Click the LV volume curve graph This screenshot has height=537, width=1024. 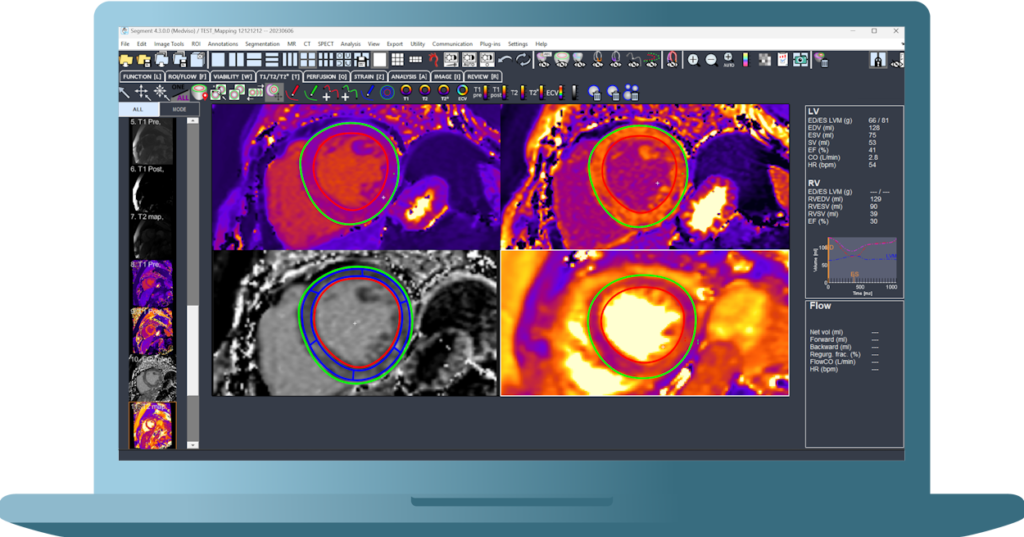coord(862,260)
